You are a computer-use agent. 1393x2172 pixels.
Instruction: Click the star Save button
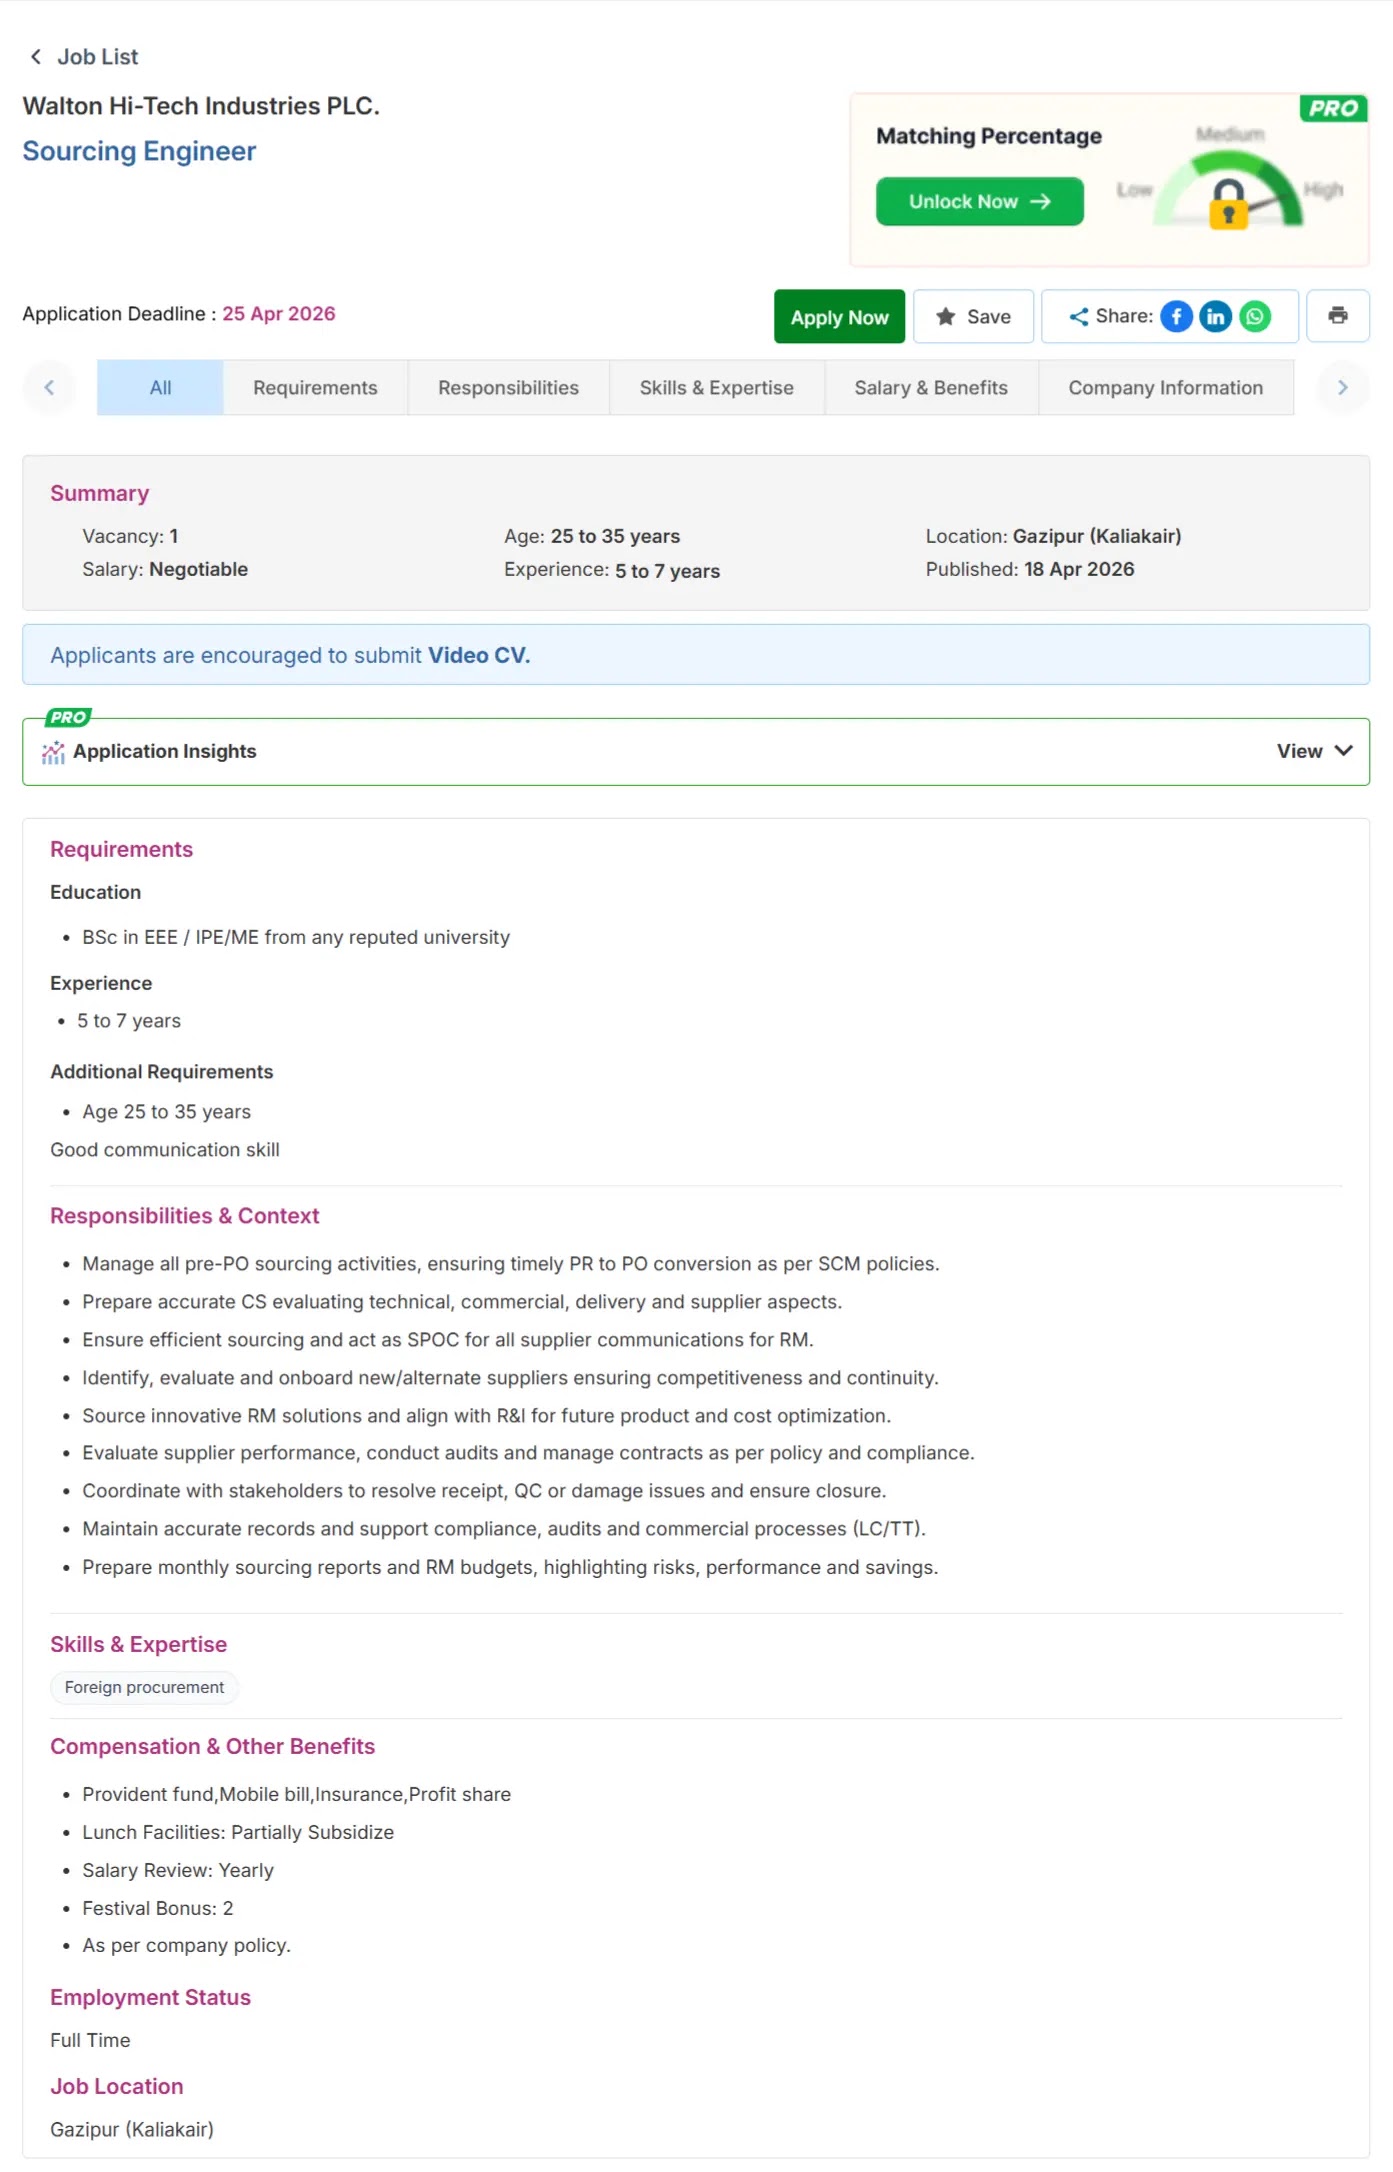[x=973, y=316]
